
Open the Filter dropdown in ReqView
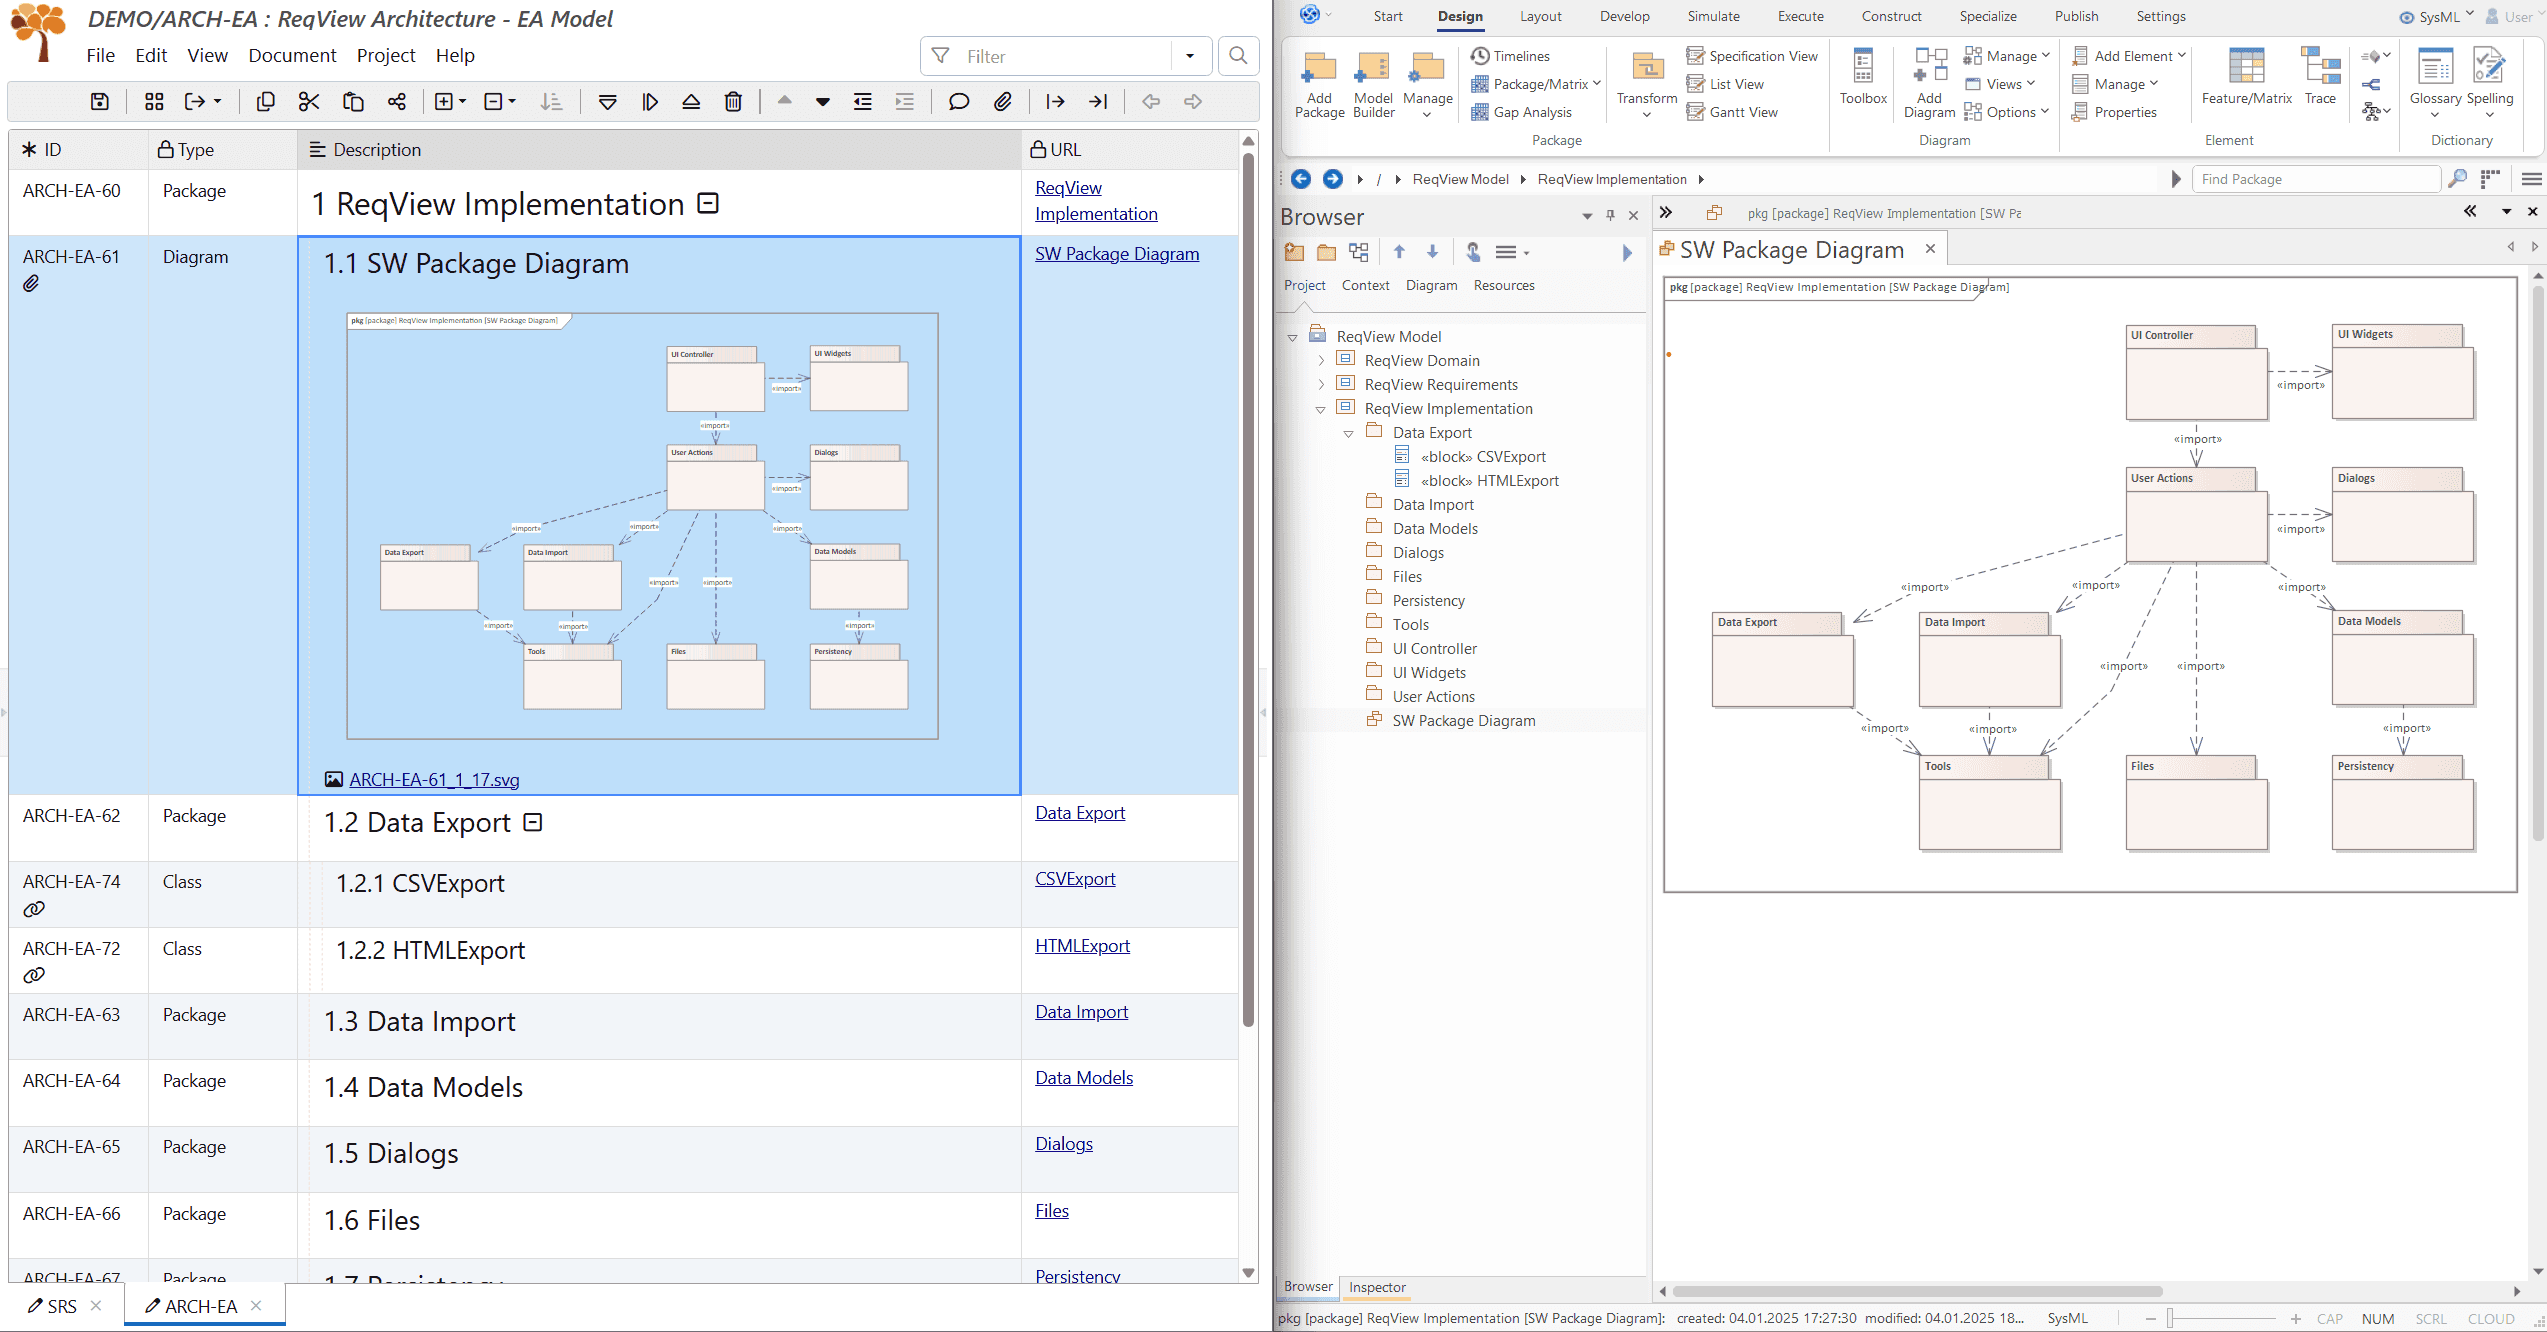click(x=1190, y=56)
